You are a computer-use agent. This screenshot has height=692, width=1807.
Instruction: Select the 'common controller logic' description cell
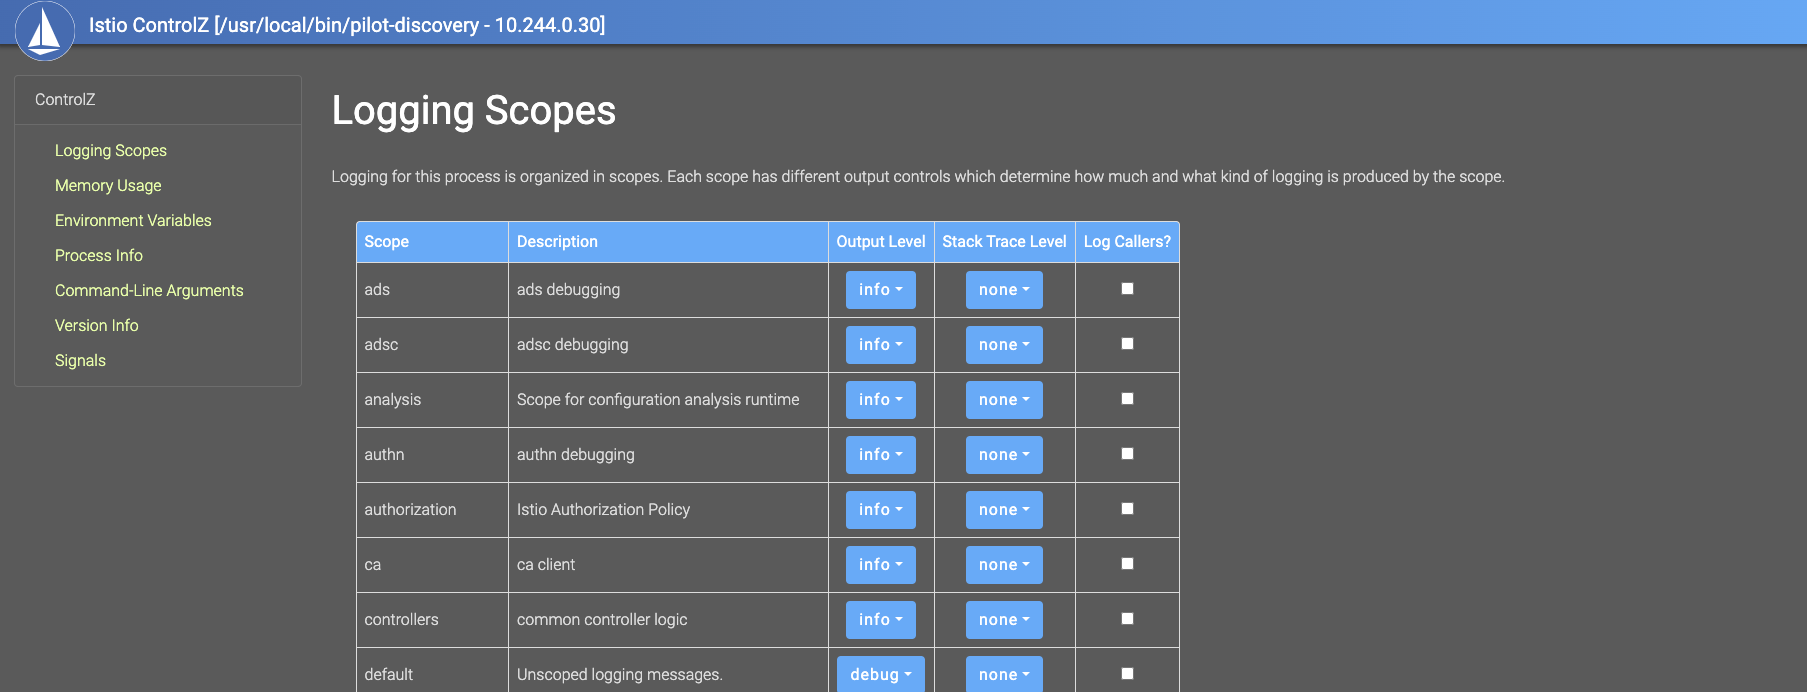[x=668, y=620]
